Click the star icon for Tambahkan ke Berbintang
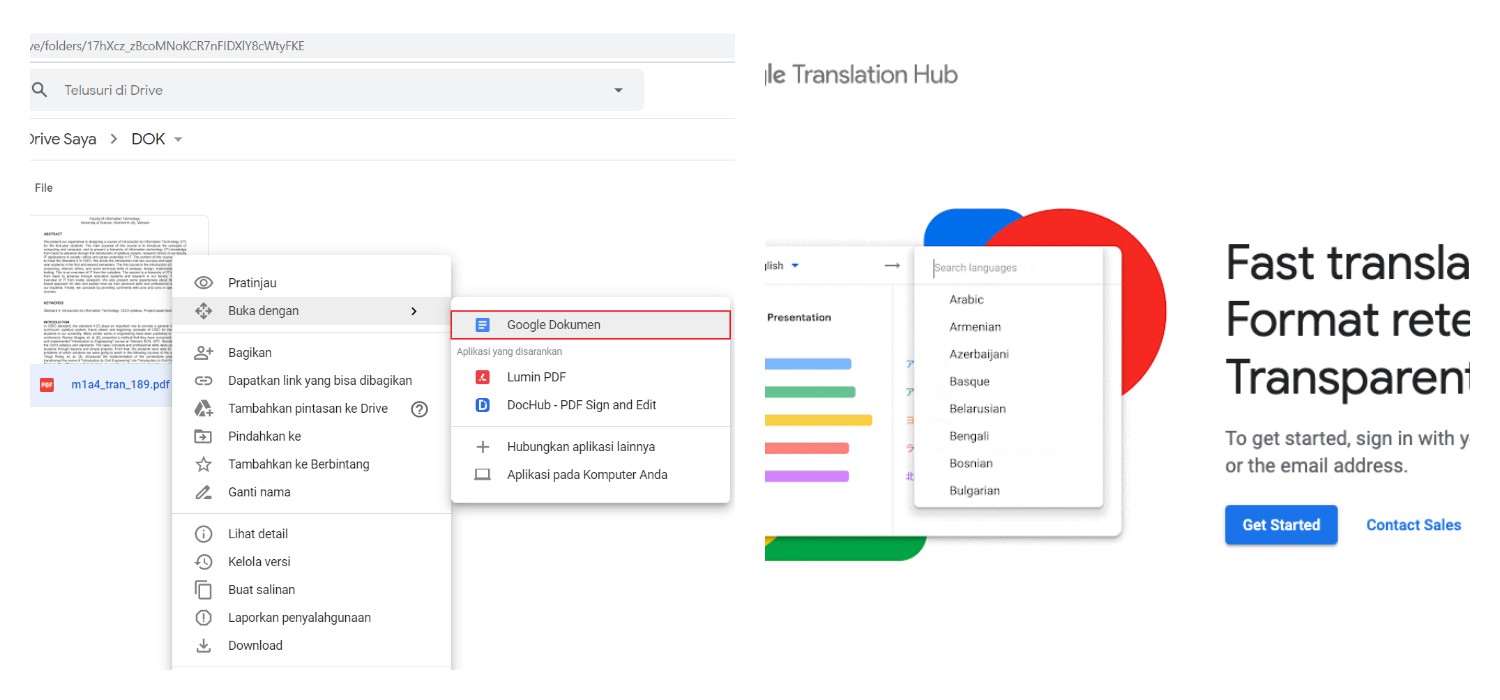This screenshot has width=1500, height=700. click(x=204, y=463)
